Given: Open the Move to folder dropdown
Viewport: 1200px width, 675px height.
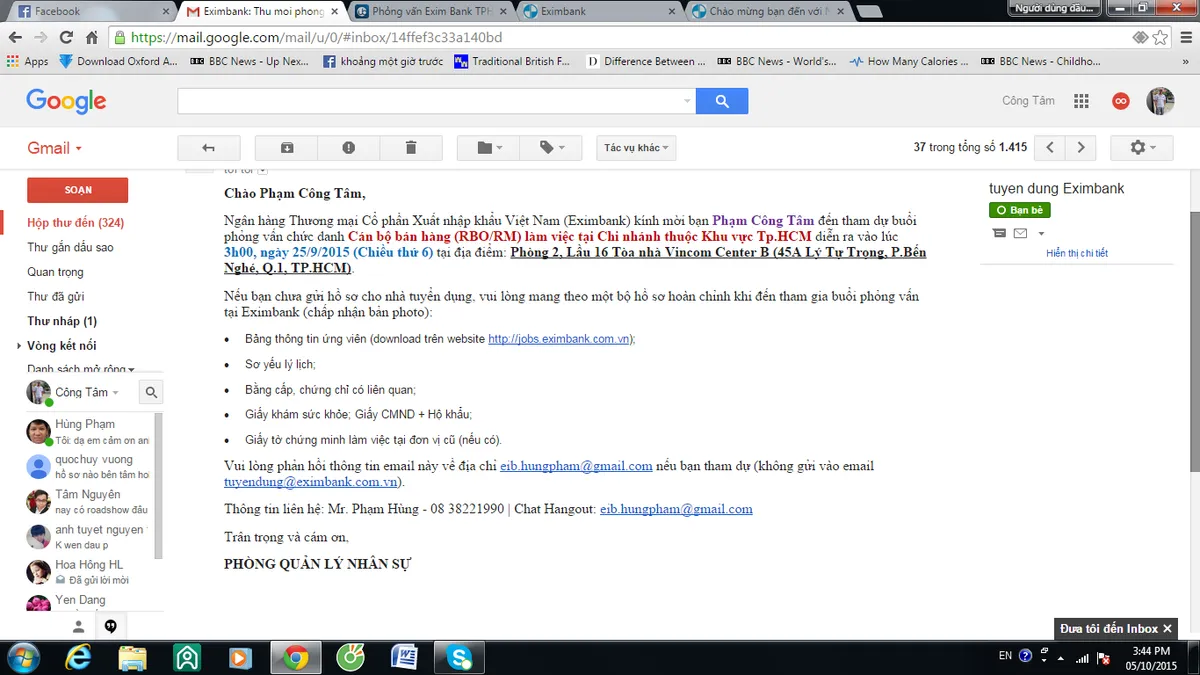Looking at the screenshot, I should (490, 148).
